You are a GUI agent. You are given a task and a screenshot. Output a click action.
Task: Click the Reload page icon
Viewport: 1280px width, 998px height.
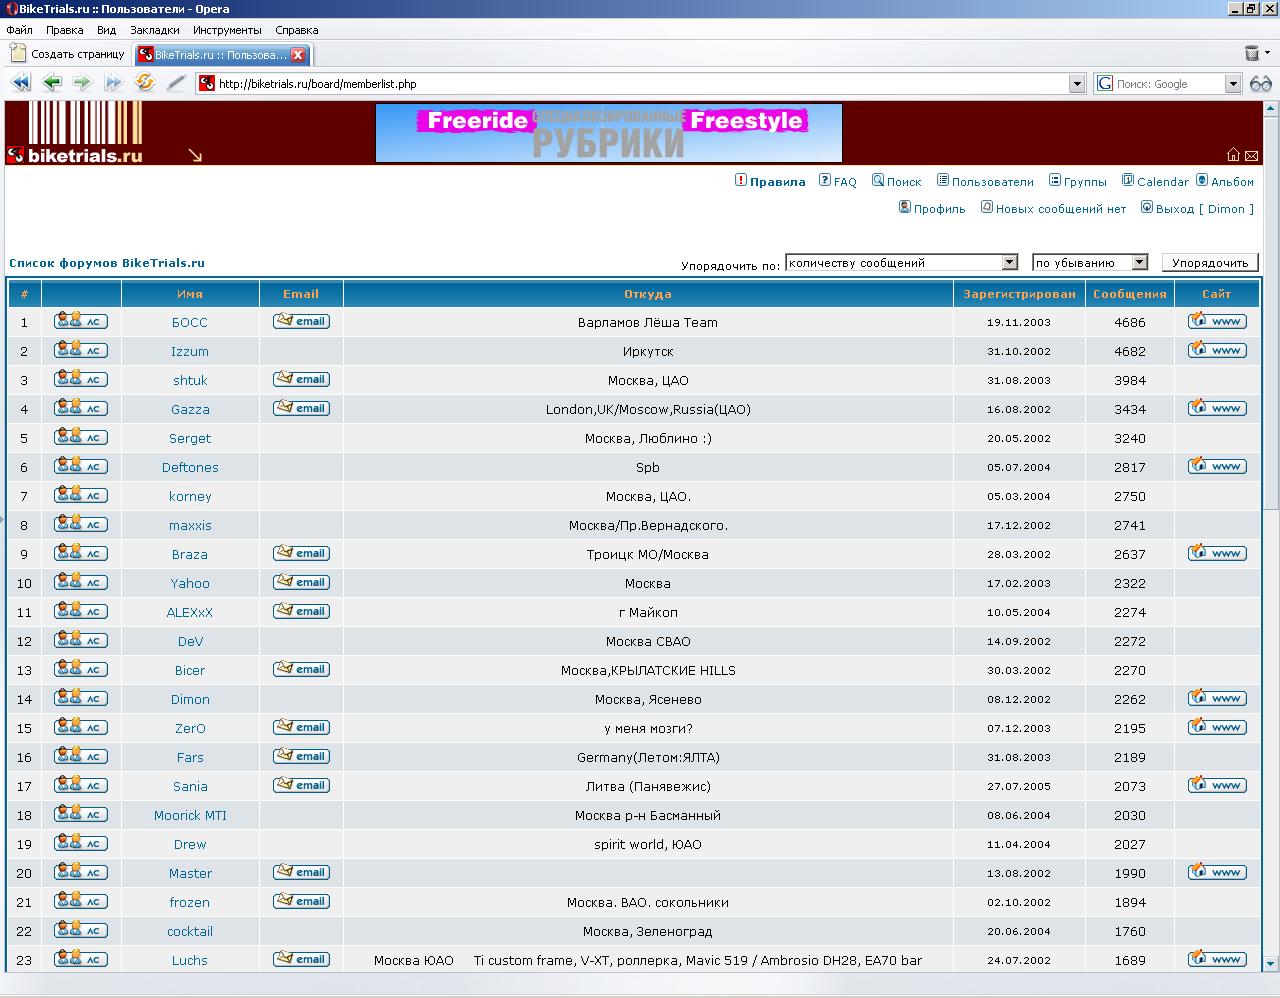(x=145, y=83)
